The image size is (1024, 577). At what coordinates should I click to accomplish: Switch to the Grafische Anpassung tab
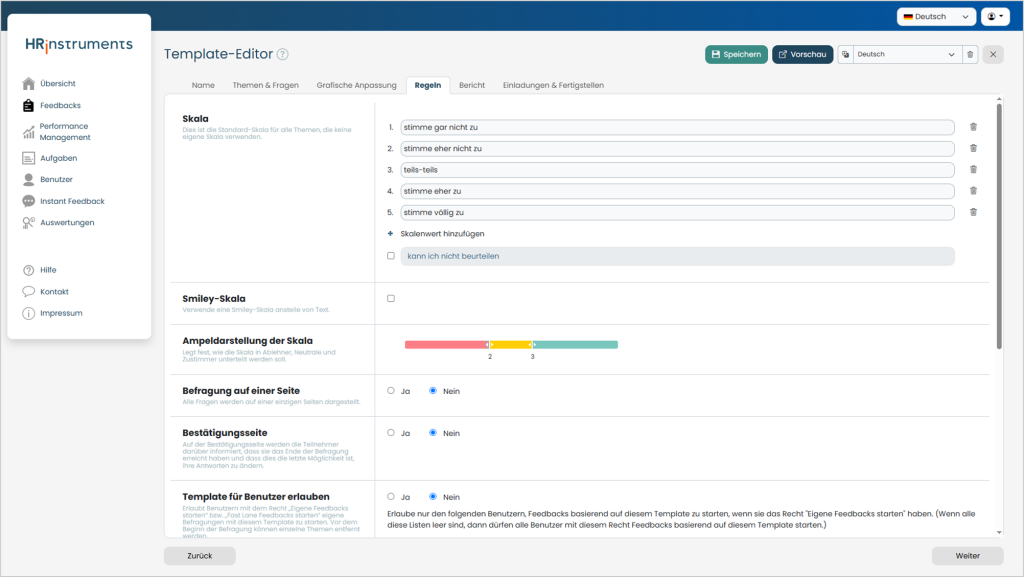pos(357,85)
